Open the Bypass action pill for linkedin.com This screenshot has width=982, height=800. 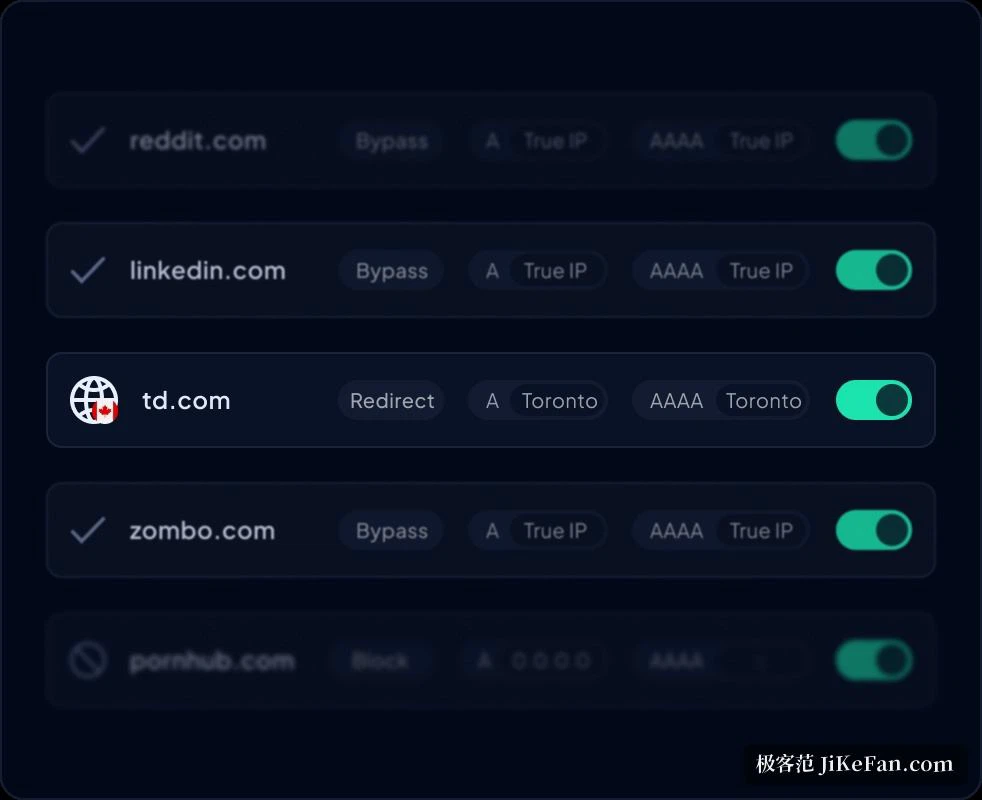click(392, 271)
